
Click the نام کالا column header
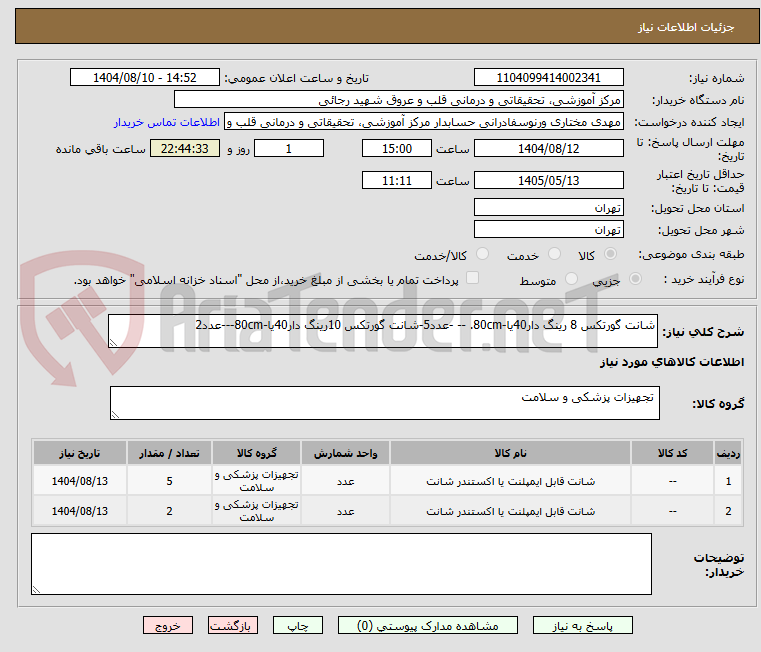(510, 453)
